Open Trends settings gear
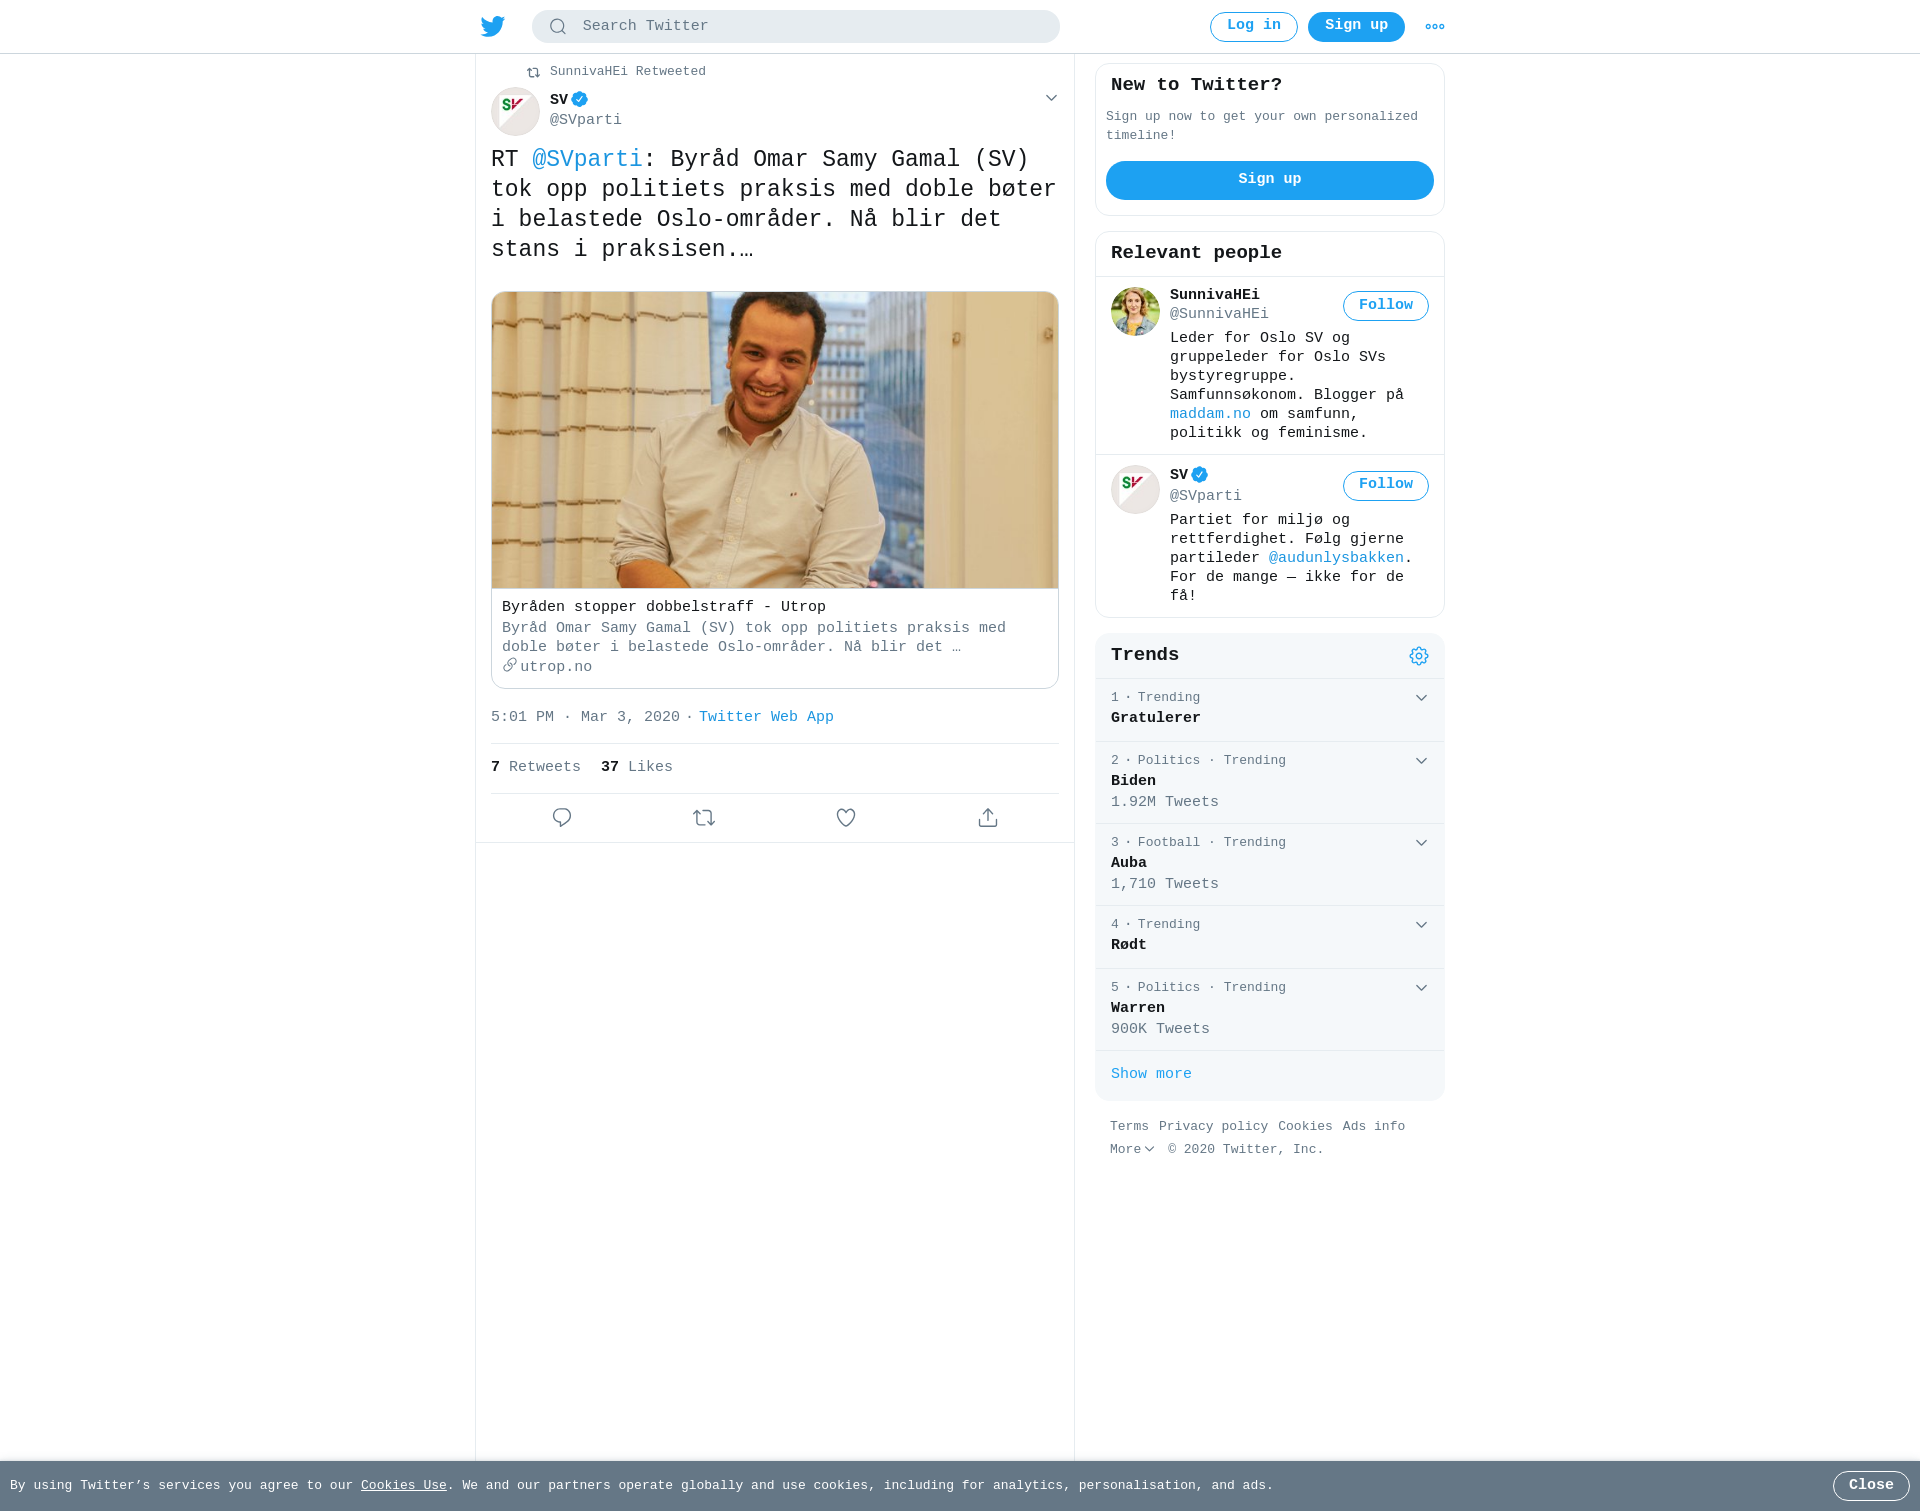The width and height of the screenshot is (1920, 1511). pyautogui.click(x=1419, y=656)
